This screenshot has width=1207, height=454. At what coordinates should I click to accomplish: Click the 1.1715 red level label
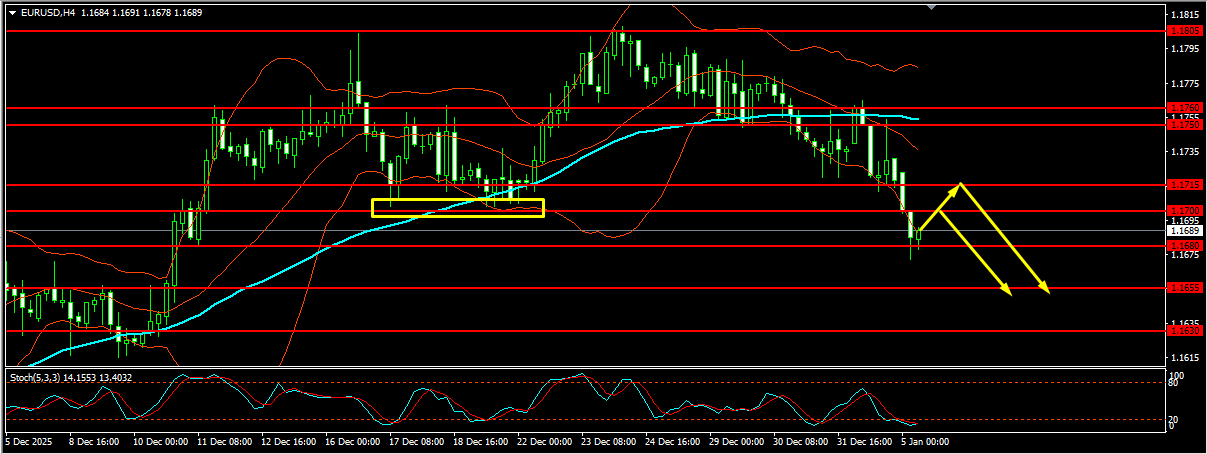[x=1183, y=185]
